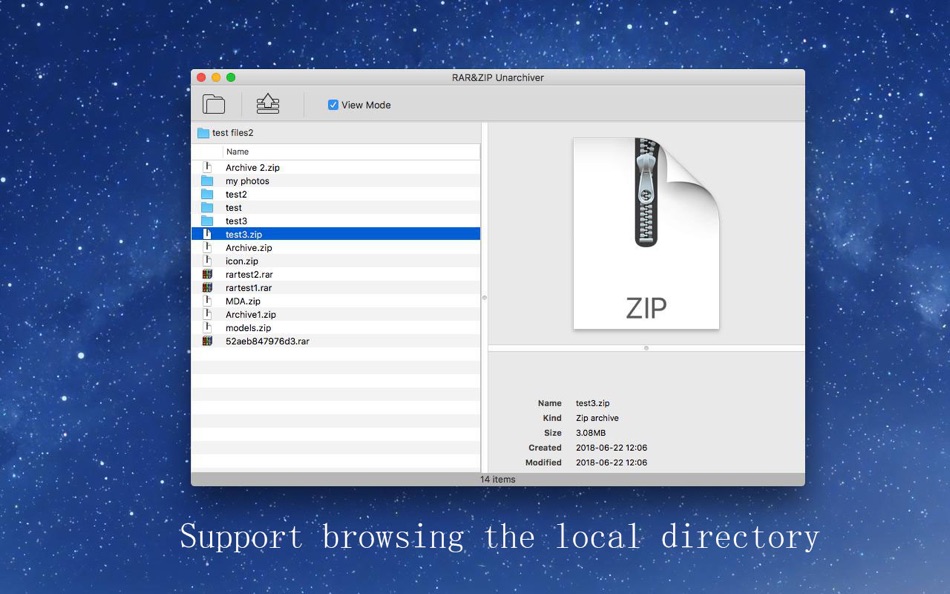Select Archive.zip in the list
950x594 pixels.
(x=336, y=247)
